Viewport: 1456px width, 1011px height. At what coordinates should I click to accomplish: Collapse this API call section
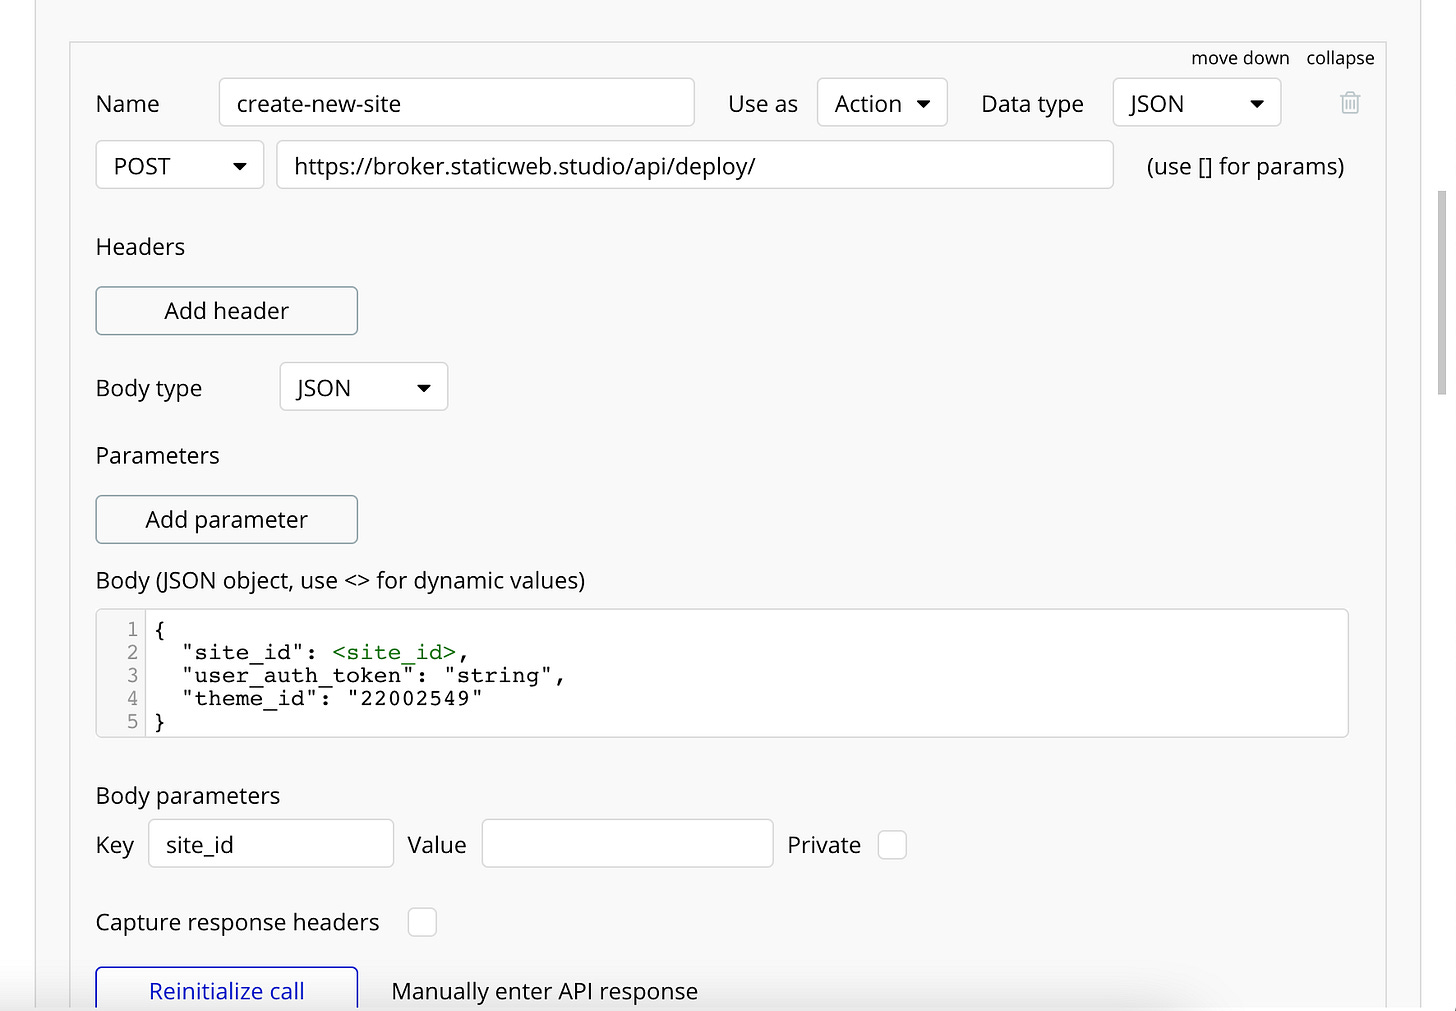coord(1340,58)
